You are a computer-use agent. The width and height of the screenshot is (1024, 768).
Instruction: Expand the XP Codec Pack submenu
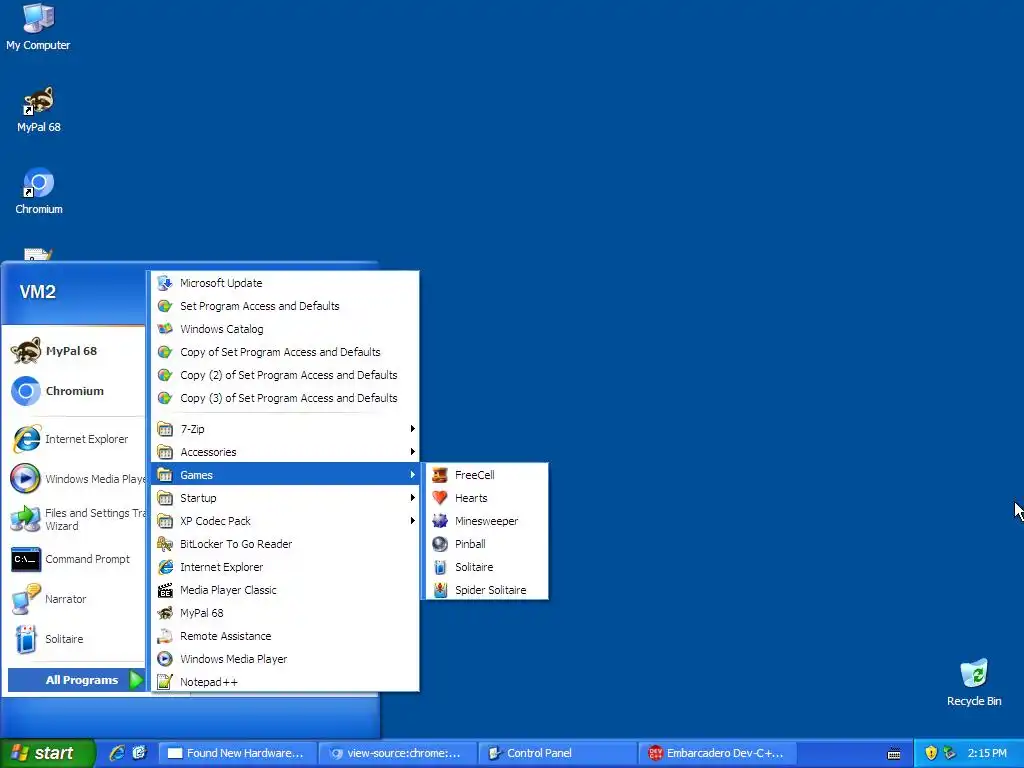pyautogui.click(x=285, y=520)
